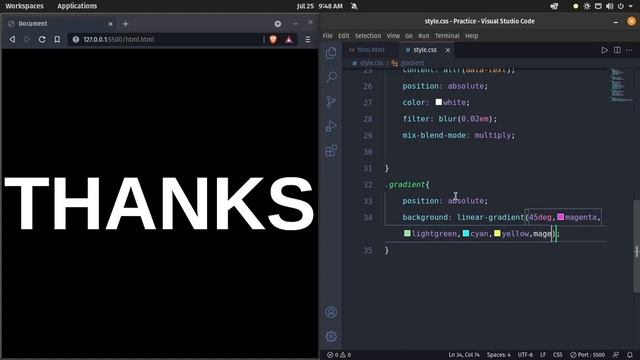The height and width of the screenshot is (360, 640).
Task: Reload the browser page
Action: point(42,39)
